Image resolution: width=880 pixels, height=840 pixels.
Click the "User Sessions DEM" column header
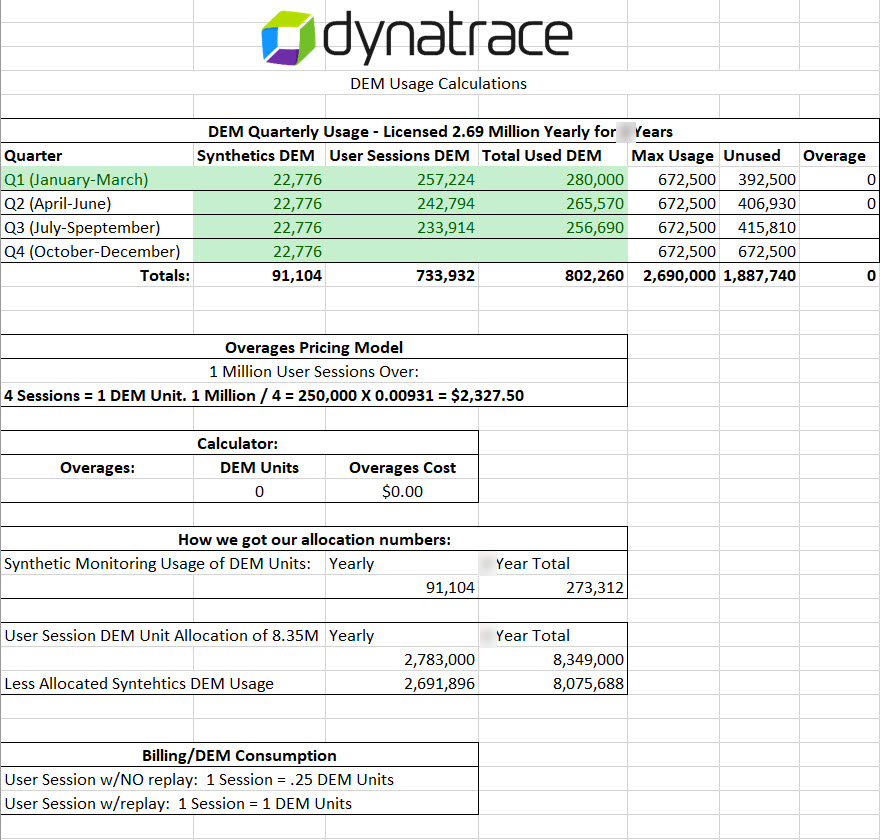[399, 155]
